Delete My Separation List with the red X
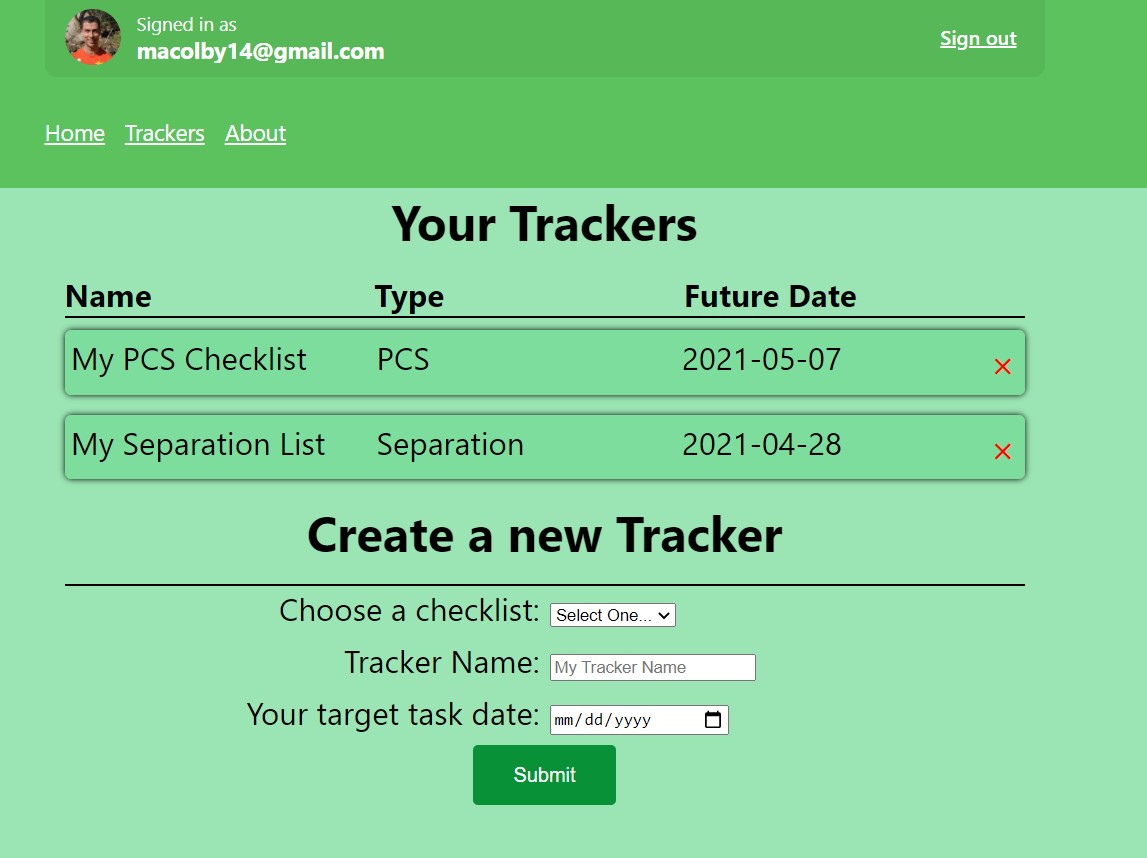The image size is (1147, 858). coord(1001,452)
